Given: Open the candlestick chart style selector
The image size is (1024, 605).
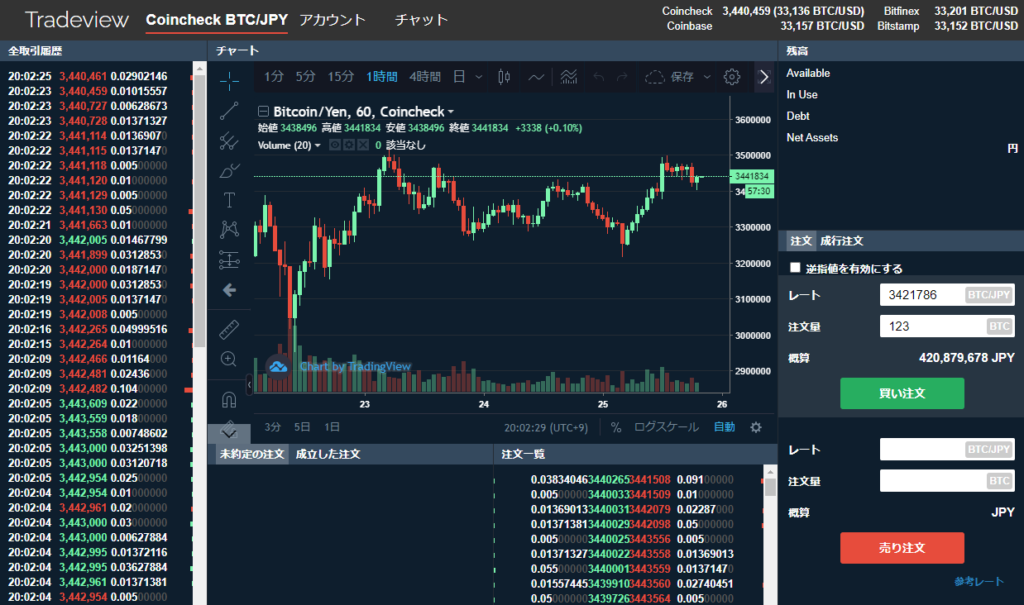Looking at the screenshot, I should click(504, 77).
